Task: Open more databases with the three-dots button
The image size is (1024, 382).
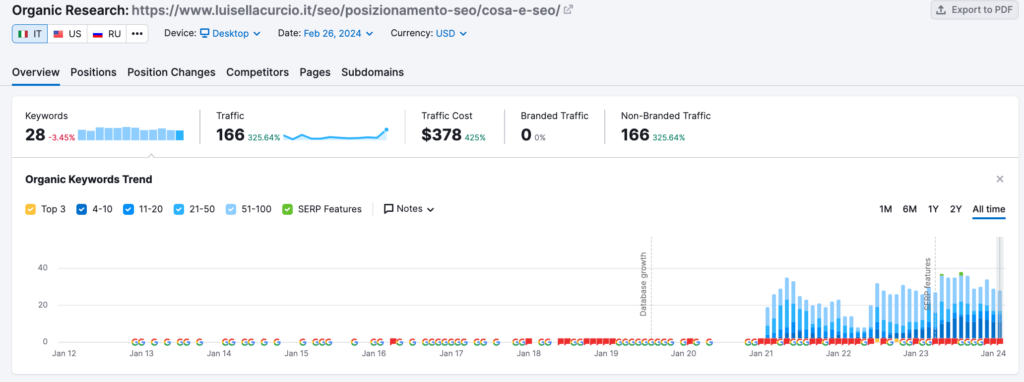Action: pos(136,34)
